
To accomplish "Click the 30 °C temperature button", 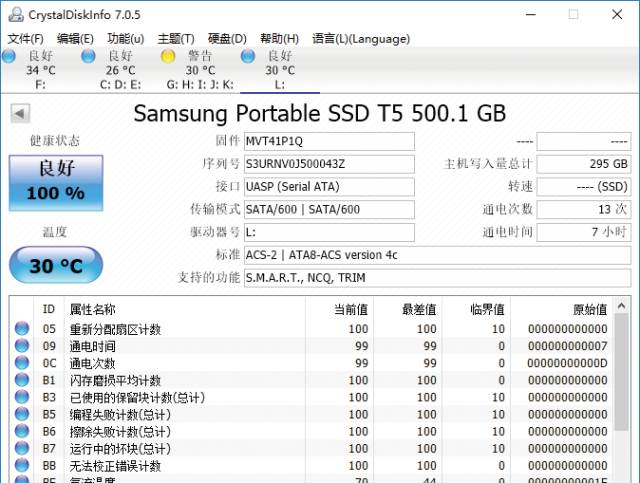I will [x=55, y=267].
